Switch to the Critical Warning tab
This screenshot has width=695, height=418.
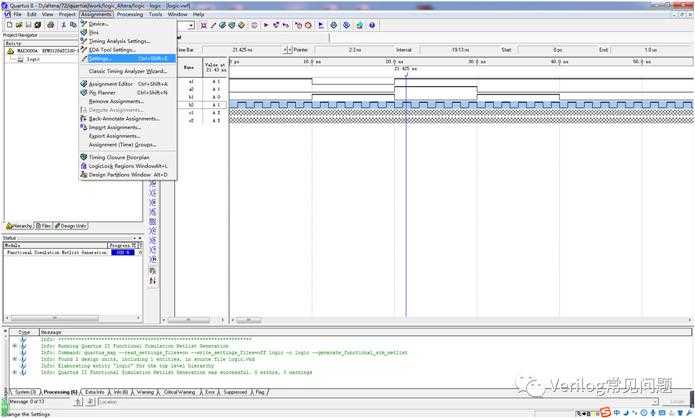coord(179,392)
